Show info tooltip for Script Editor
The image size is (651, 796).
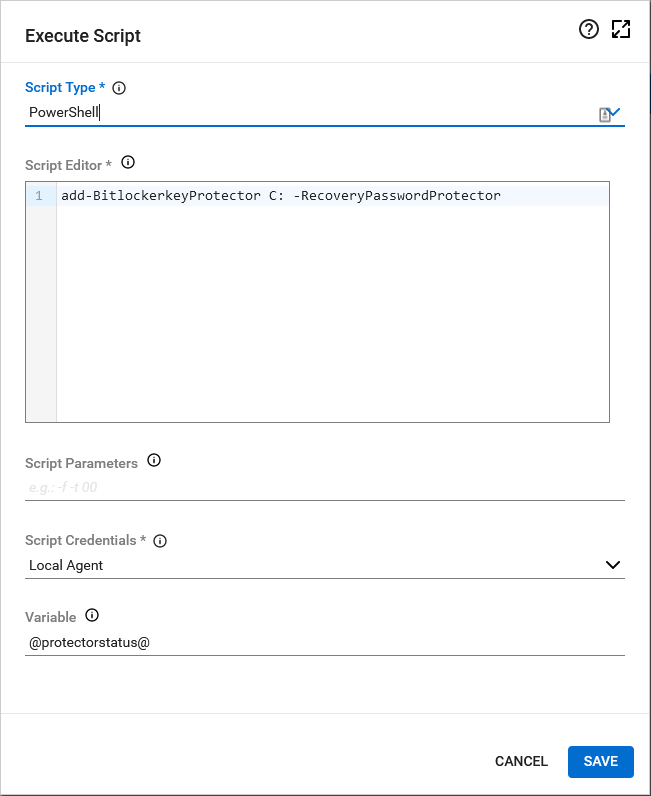(127, 162)
